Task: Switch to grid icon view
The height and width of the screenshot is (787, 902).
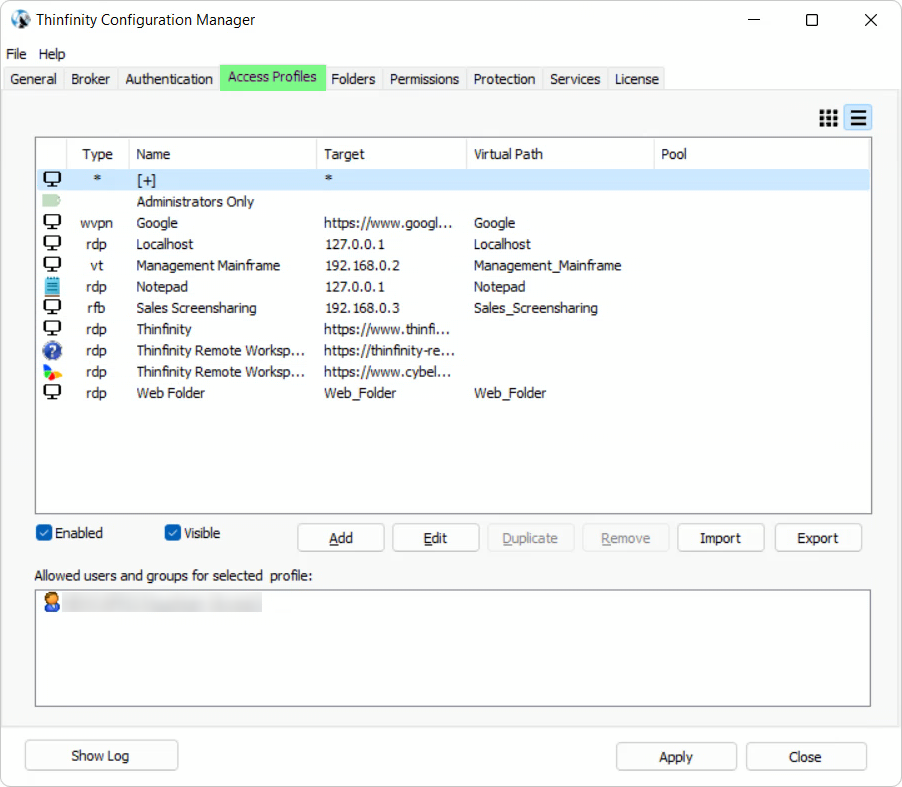Action: coord(828,118)
